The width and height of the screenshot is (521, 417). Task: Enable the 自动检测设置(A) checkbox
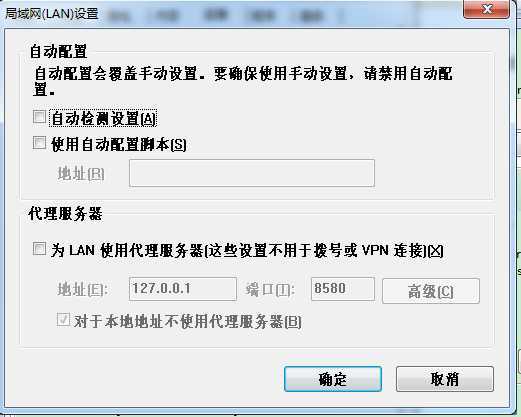point(39,117)
